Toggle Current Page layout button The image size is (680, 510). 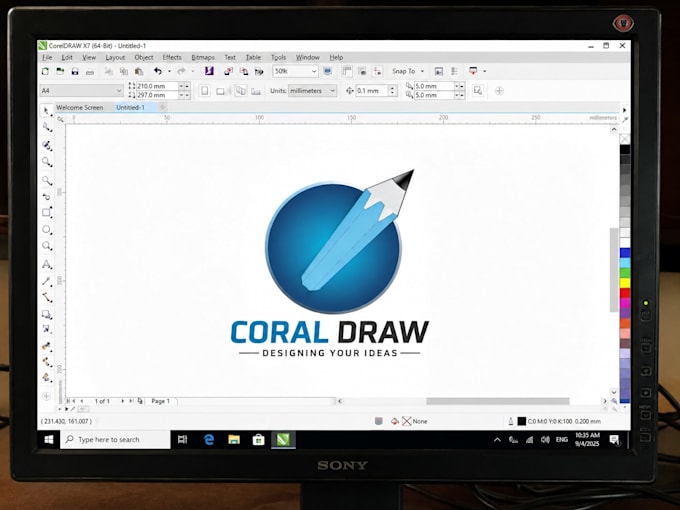(256, 91)
